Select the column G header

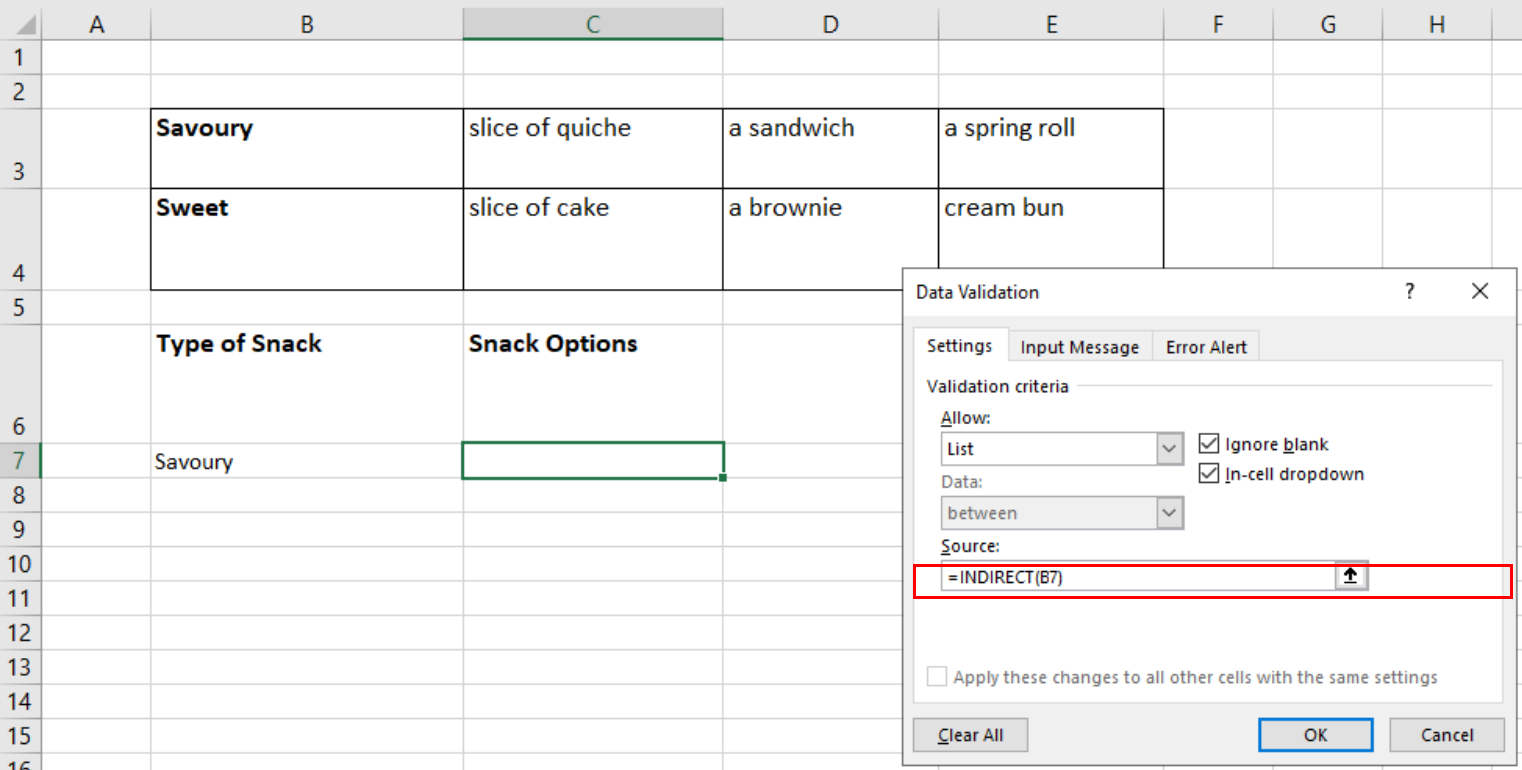(1328, 25)
